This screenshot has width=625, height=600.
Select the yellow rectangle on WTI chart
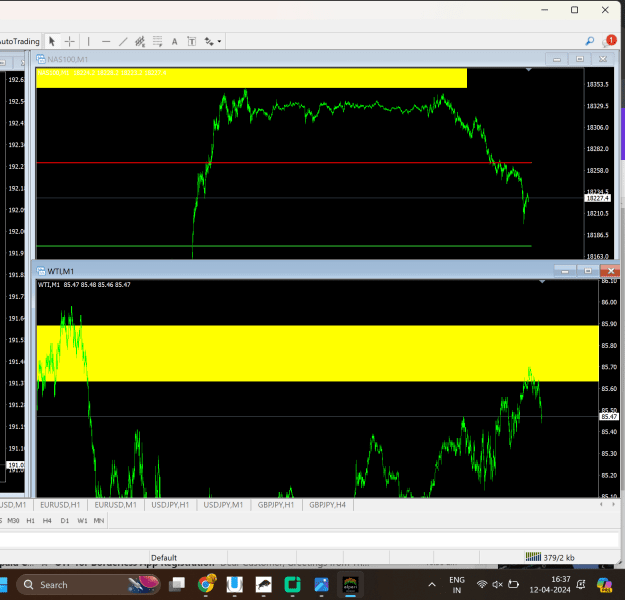coord(318,353)
